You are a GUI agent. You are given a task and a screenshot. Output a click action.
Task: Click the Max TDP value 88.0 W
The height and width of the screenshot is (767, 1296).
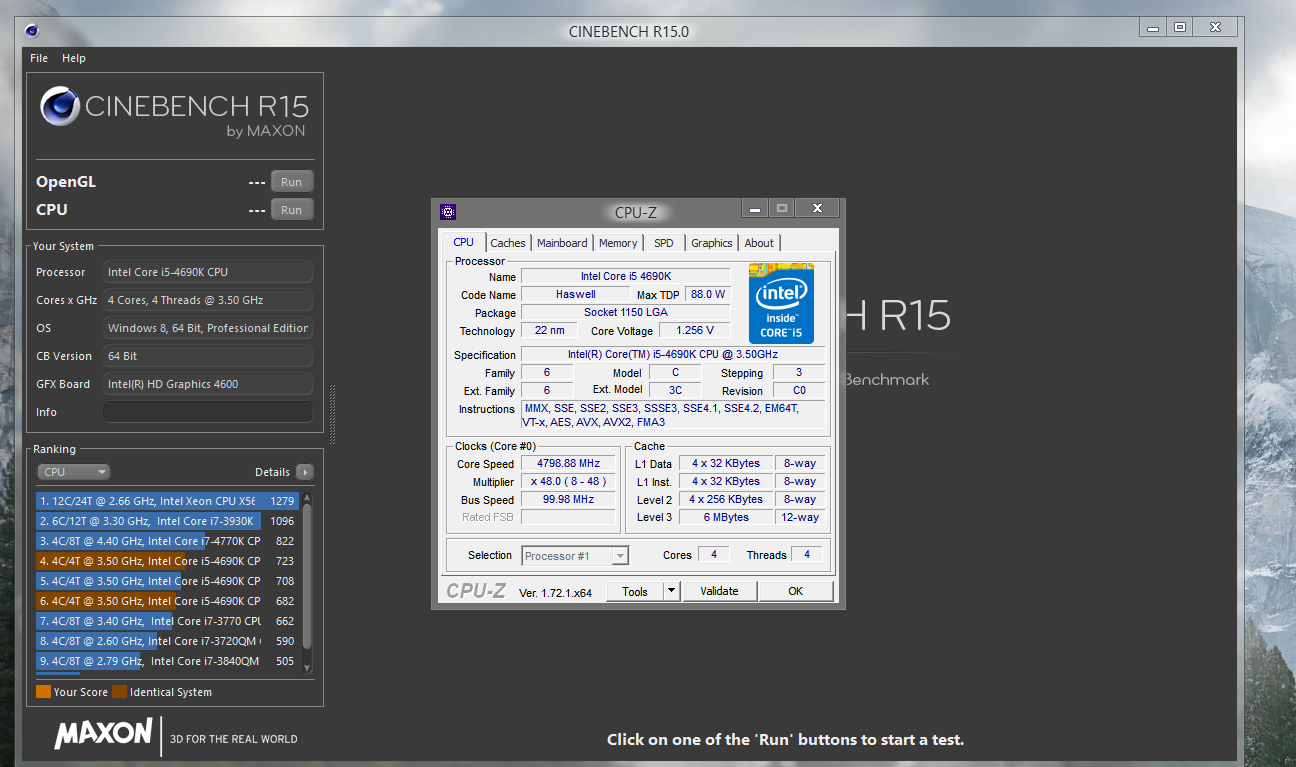click(x=707, y=295)
